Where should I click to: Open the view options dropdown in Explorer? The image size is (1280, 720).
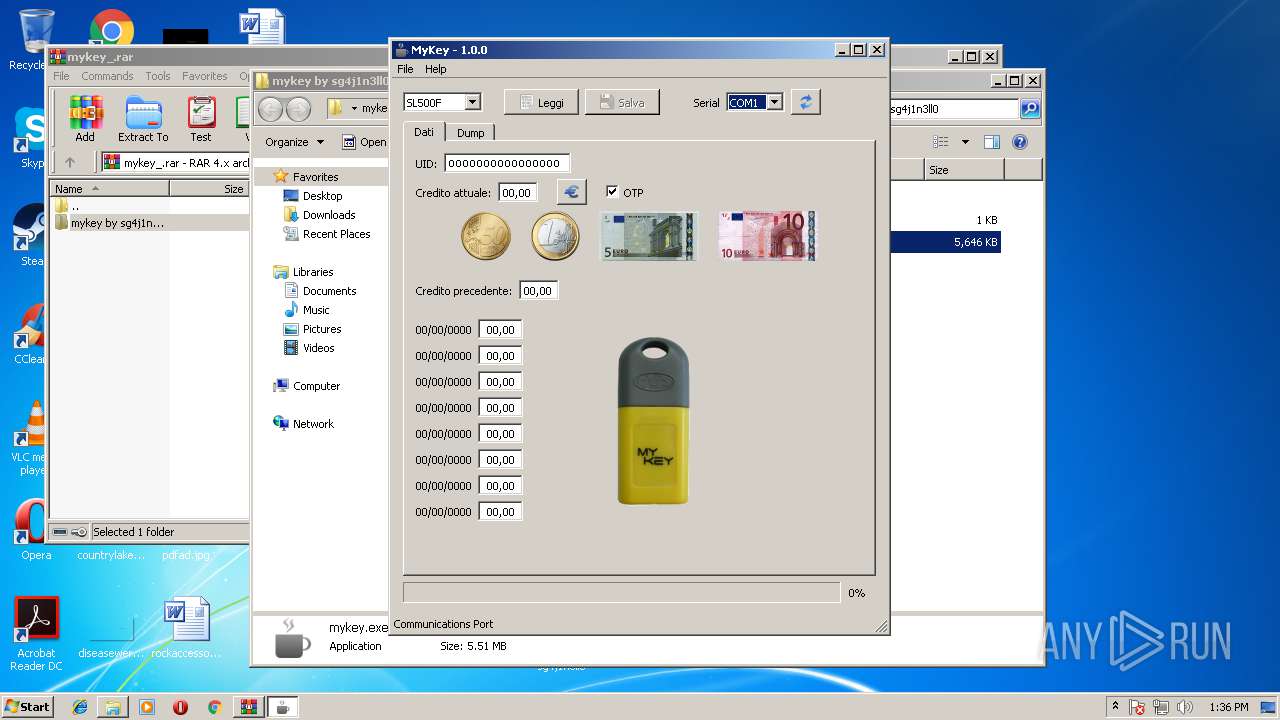tap(965, 142)
